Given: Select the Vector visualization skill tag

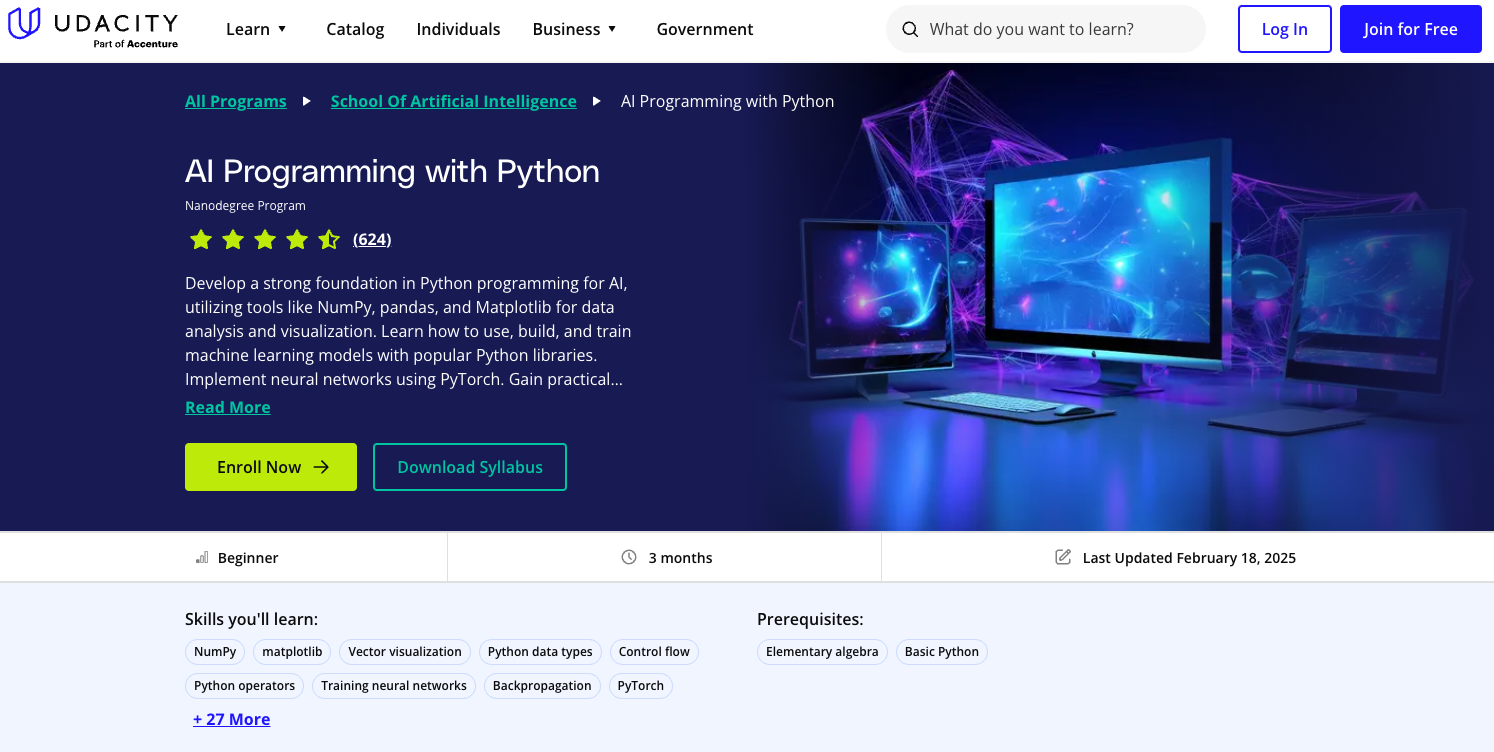Looking at the screenshot, I should coord(405,652).
